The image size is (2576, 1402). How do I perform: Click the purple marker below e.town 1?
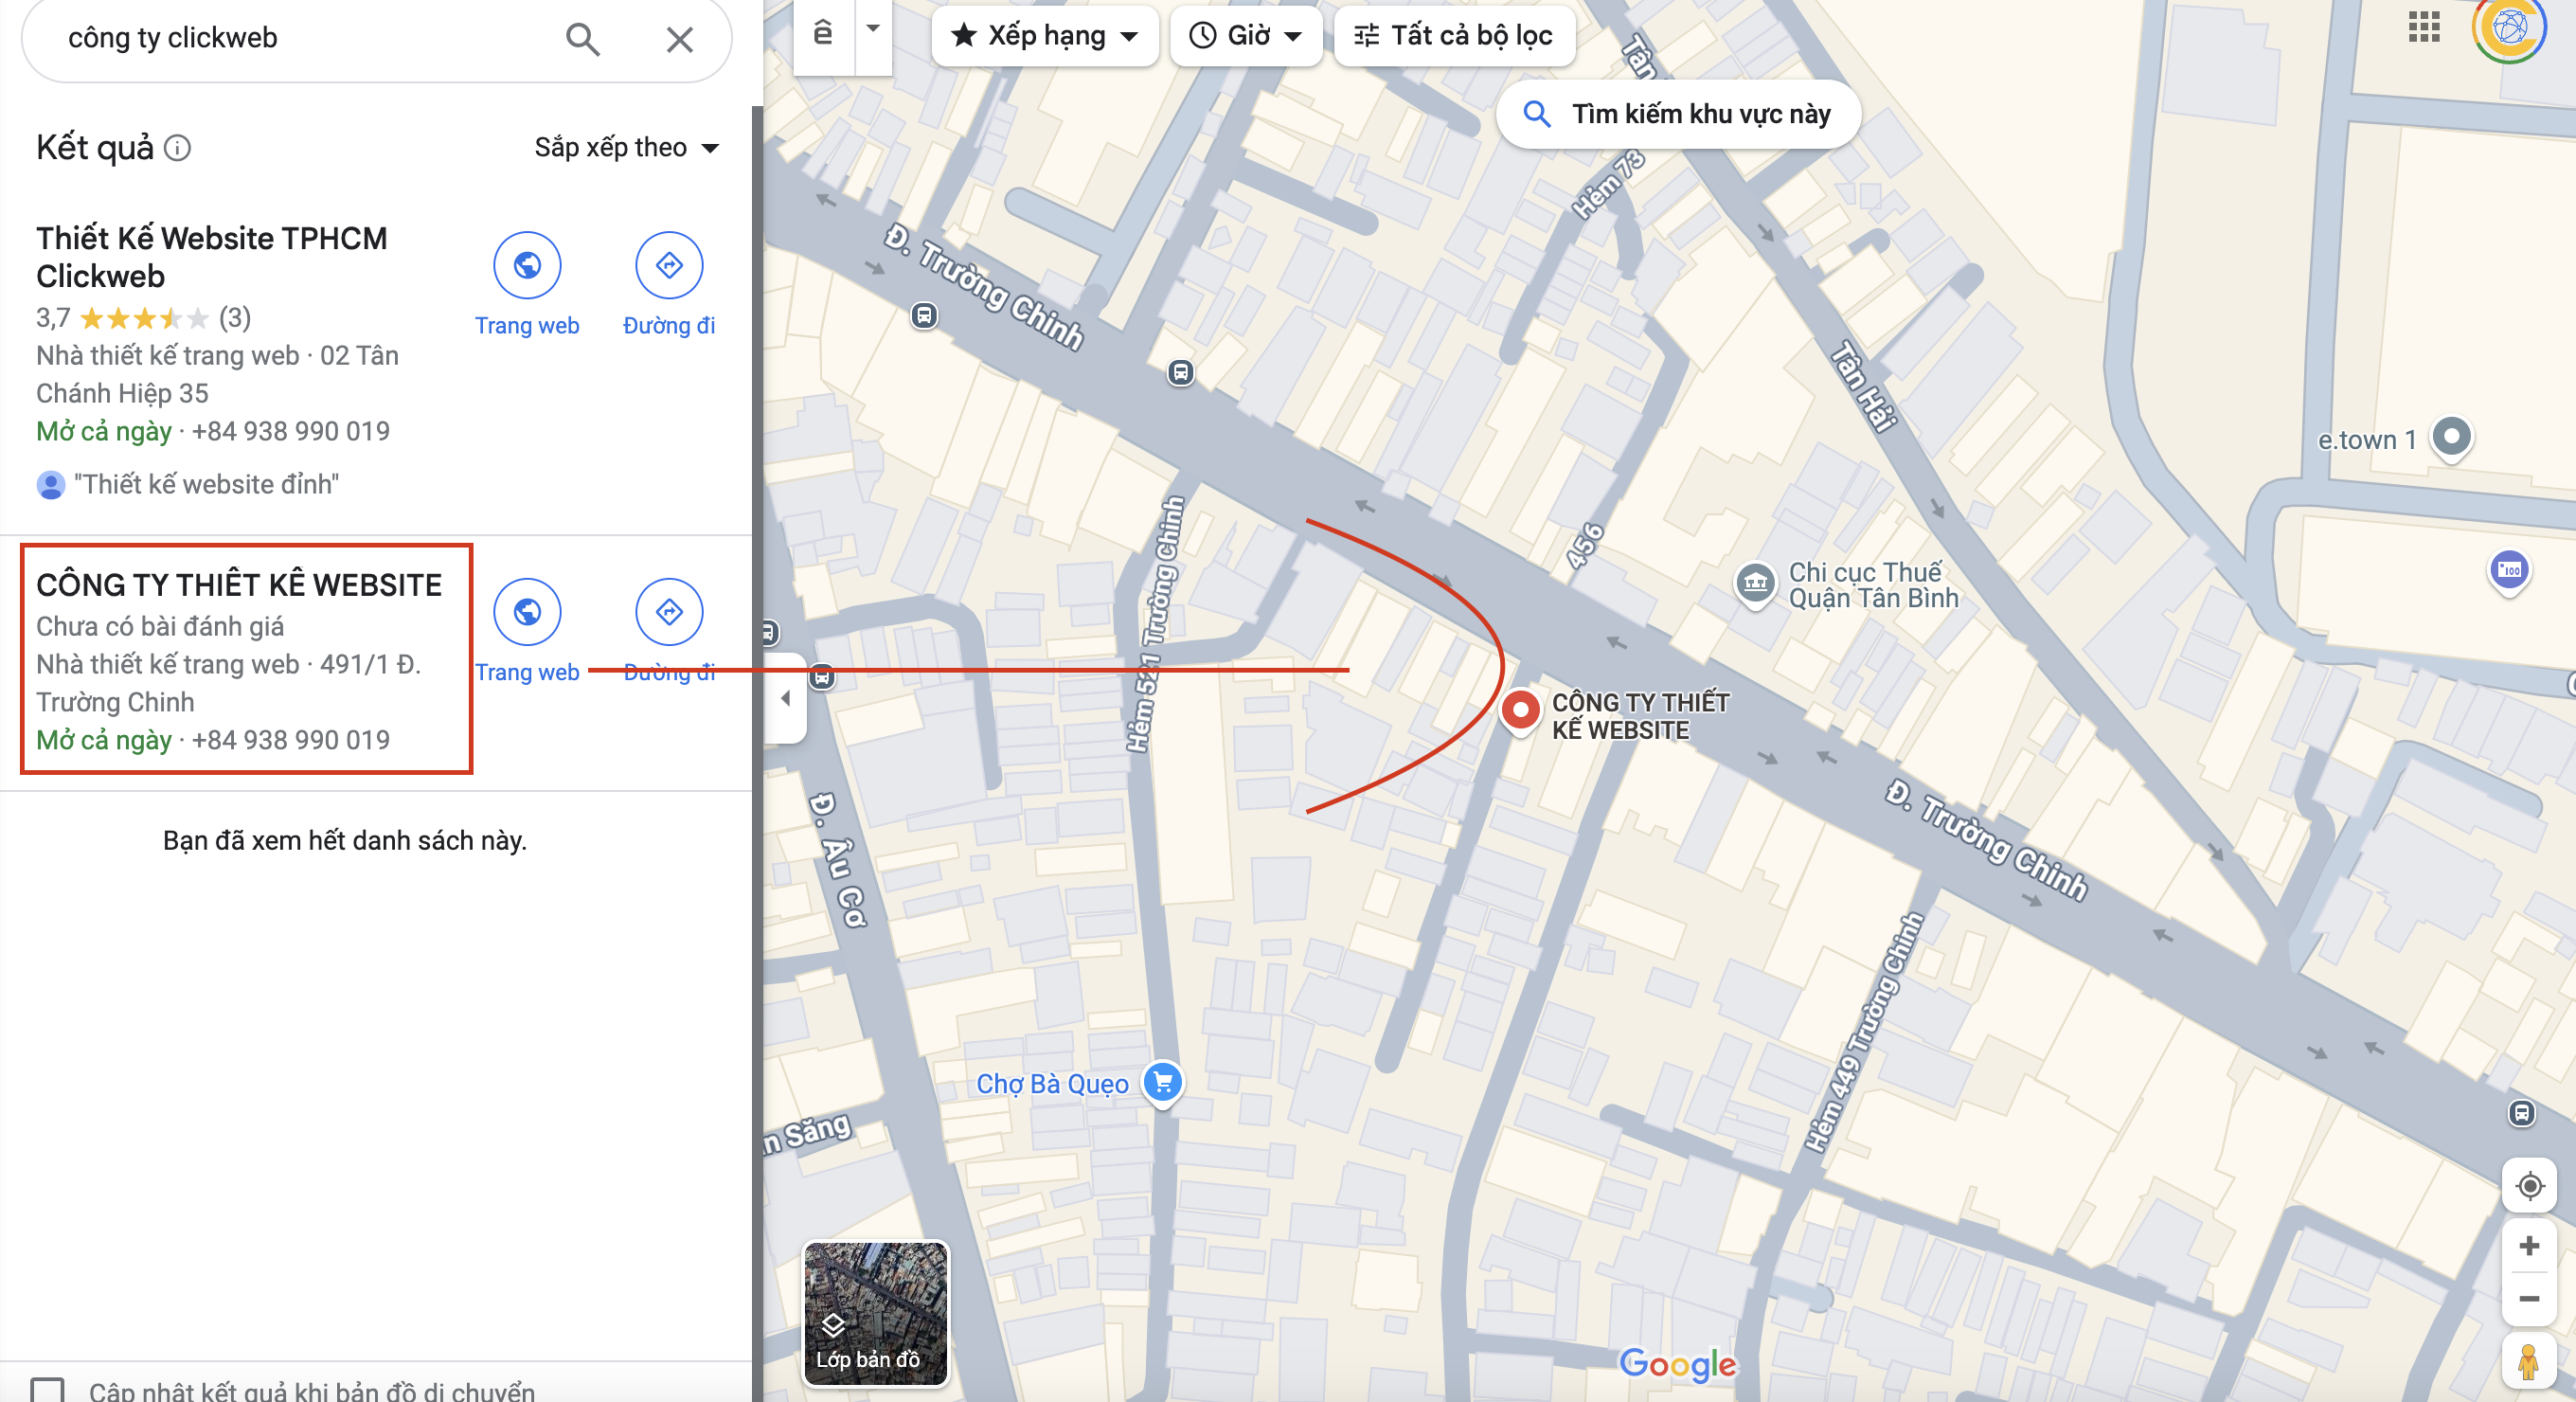tap(2508, 571)
